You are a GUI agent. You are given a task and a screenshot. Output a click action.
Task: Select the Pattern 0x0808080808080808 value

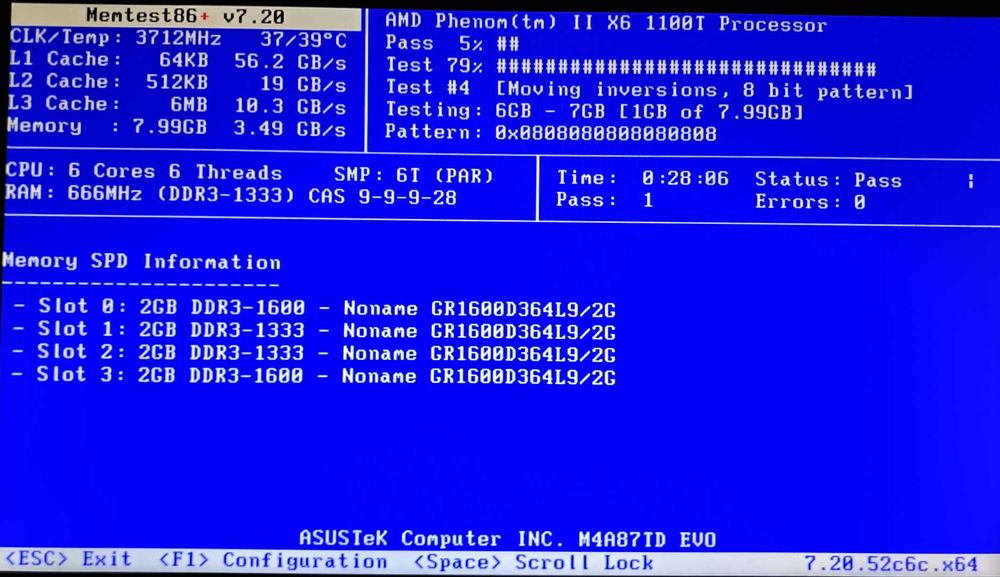coord(606,133)
